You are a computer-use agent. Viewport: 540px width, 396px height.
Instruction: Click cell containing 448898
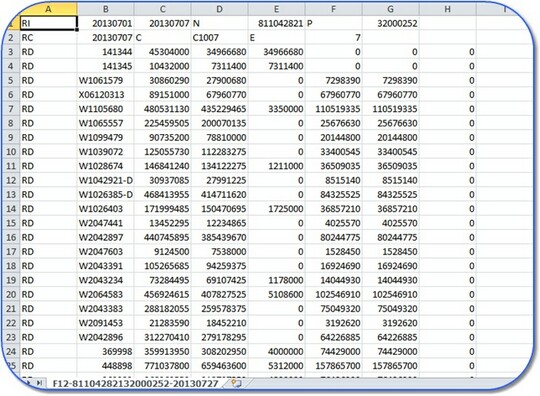click(x=105, y=366)
